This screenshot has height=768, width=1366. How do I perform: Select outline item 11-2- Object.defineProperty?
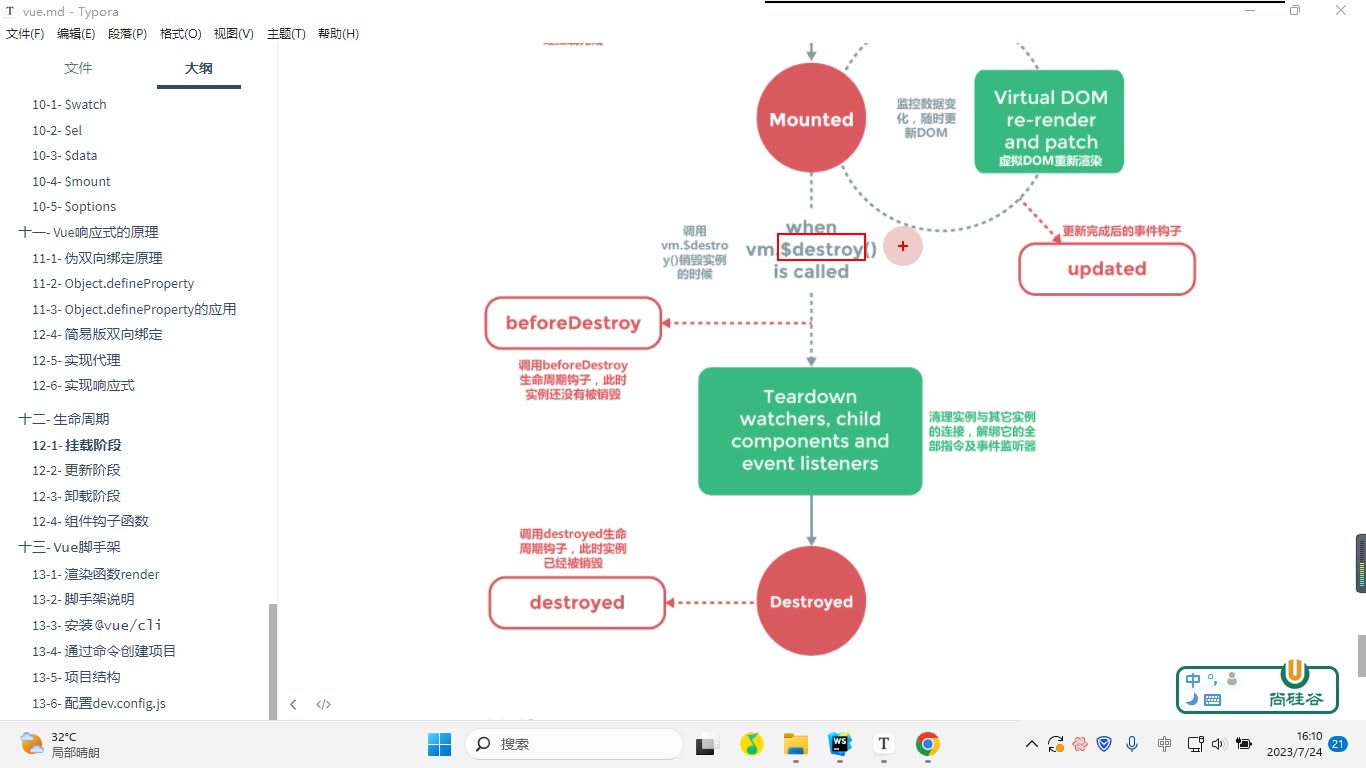pos(113,283)
